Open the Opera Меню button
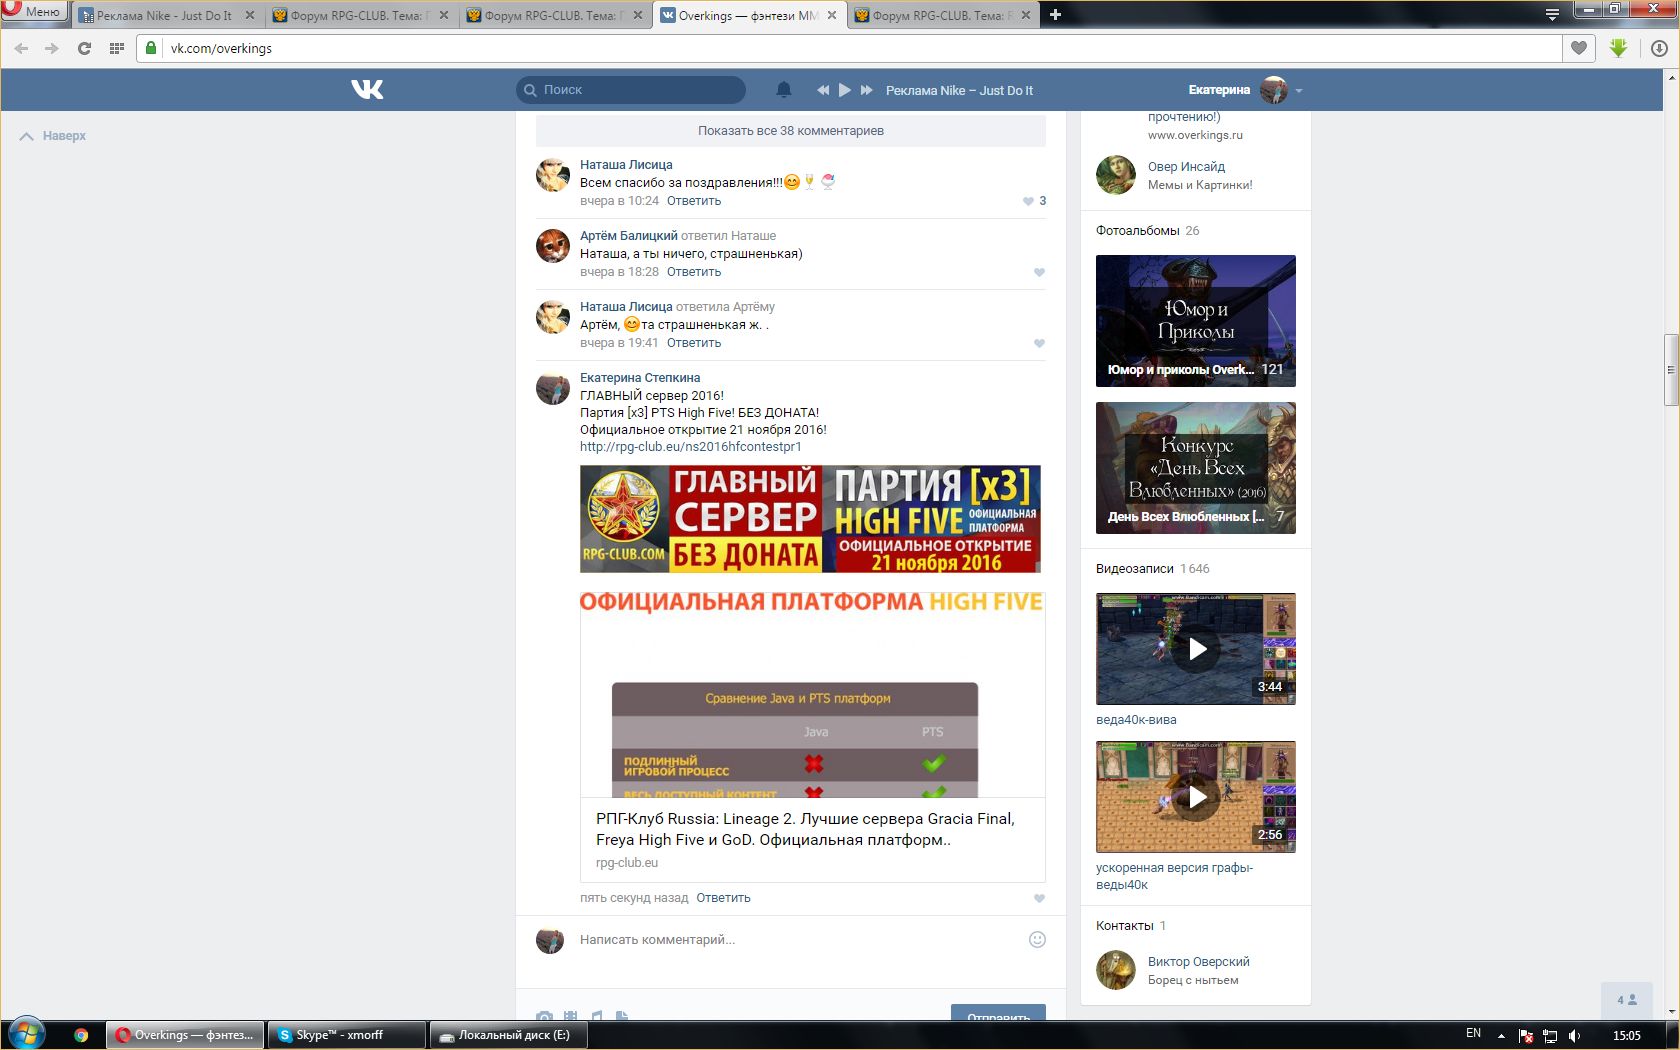Screen dimensions: 1680x1050 point(34,11)
